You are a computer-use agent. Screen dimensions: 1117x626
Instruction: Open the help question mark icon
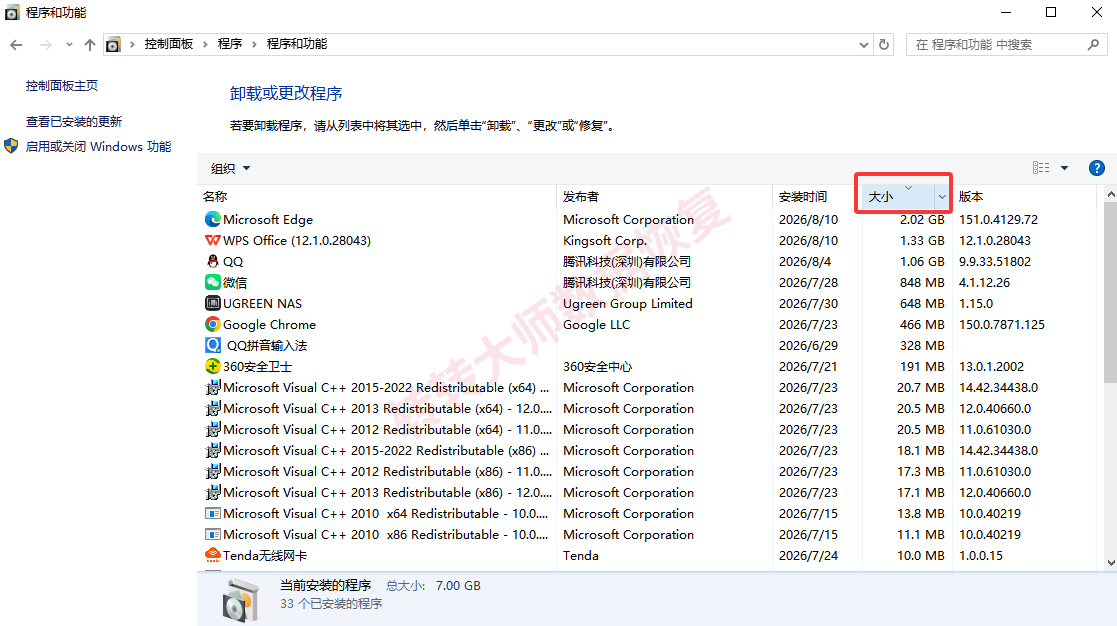[x=1096, y=168]
